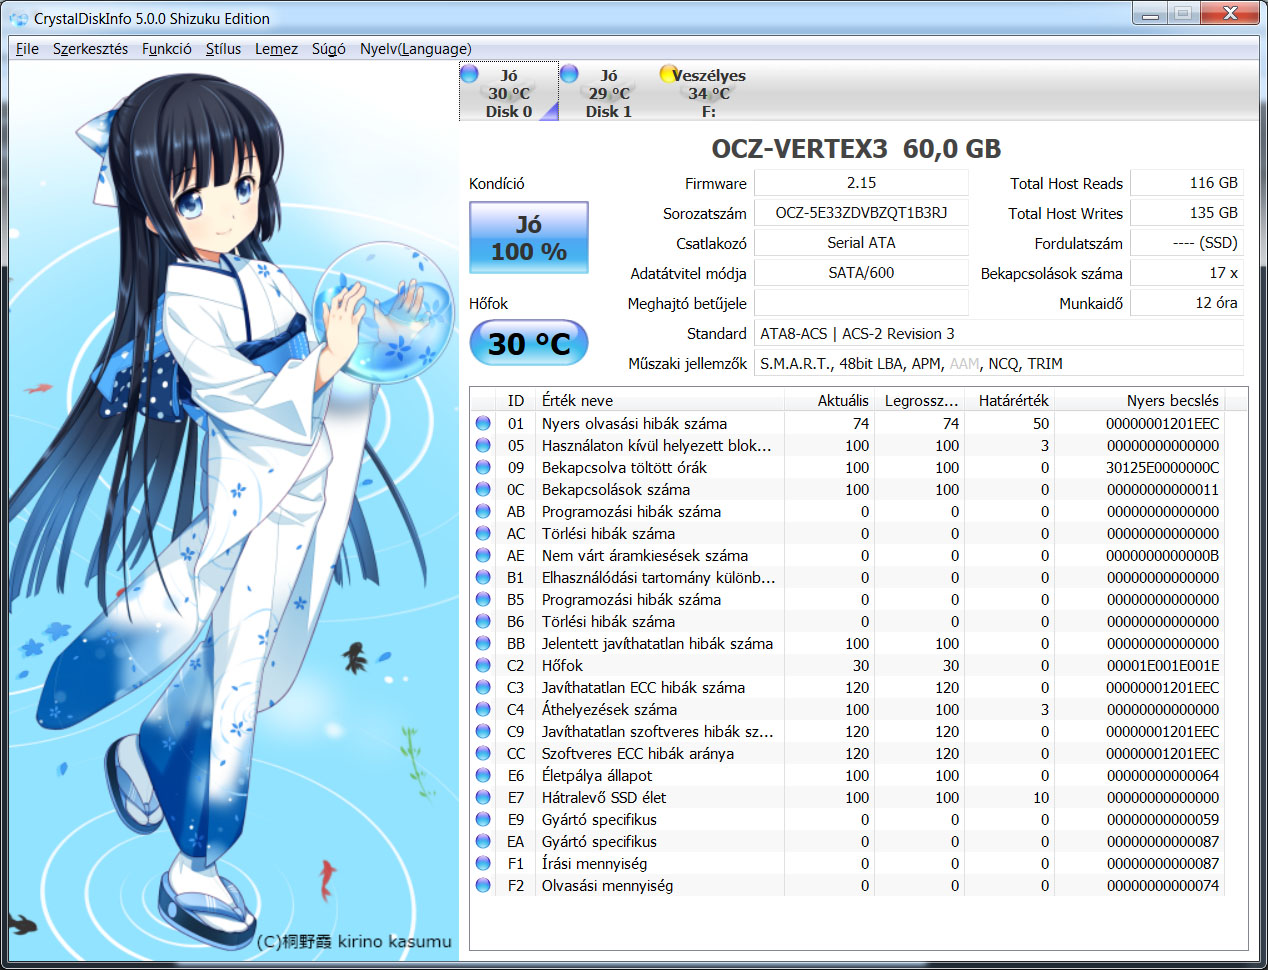Screen dimensions: 1268x970
Task: Click the Nyers becslés column header
Action: point(1140,400)
